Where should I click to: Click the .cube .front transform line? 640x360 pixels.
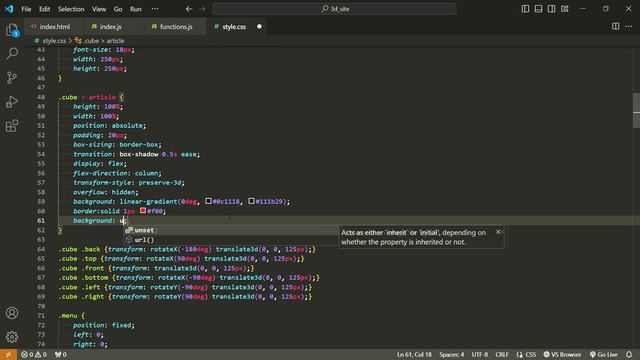pos(156,268)
